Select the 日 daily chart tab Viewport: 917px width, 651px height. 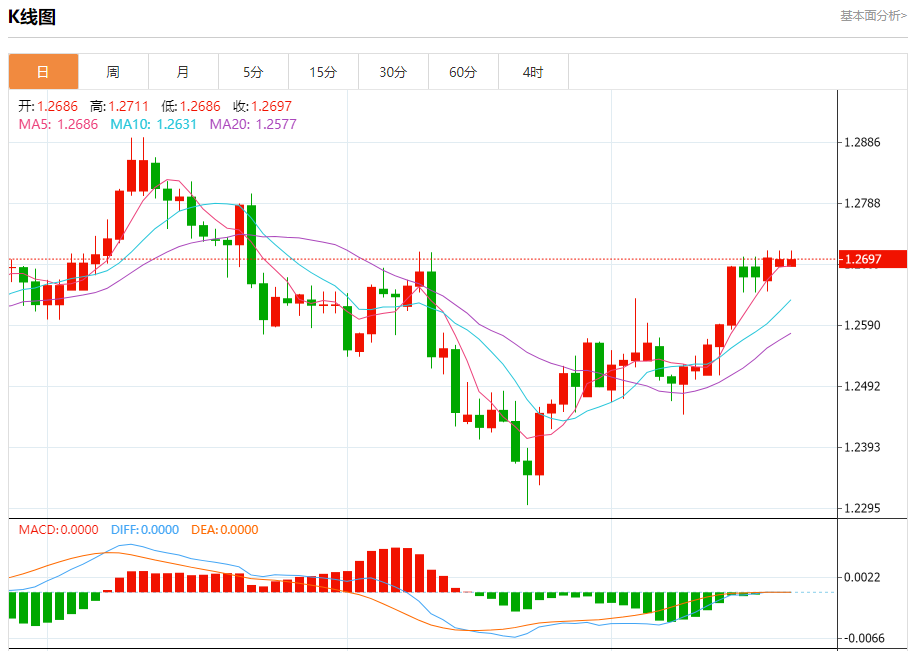pos(43,72)
